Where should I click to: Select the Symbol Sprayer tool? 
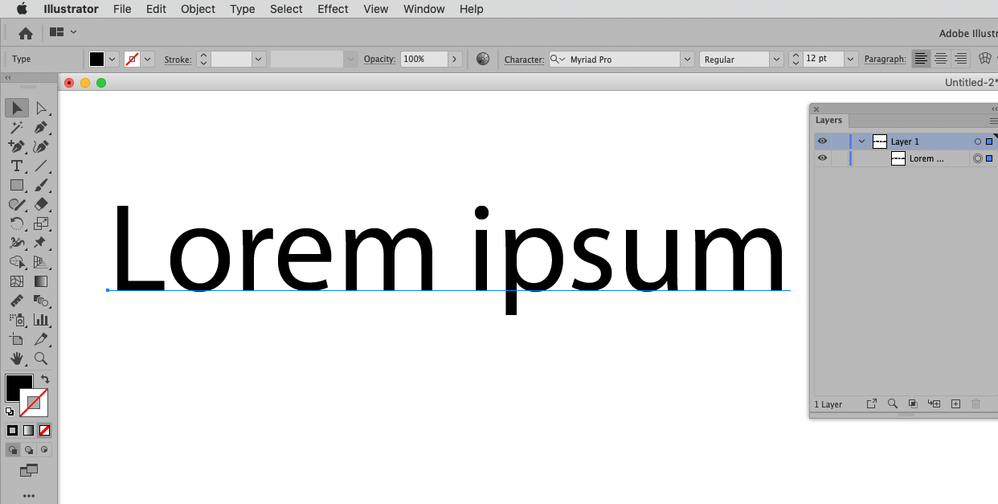pyautogui.click(x=17, y=319)
